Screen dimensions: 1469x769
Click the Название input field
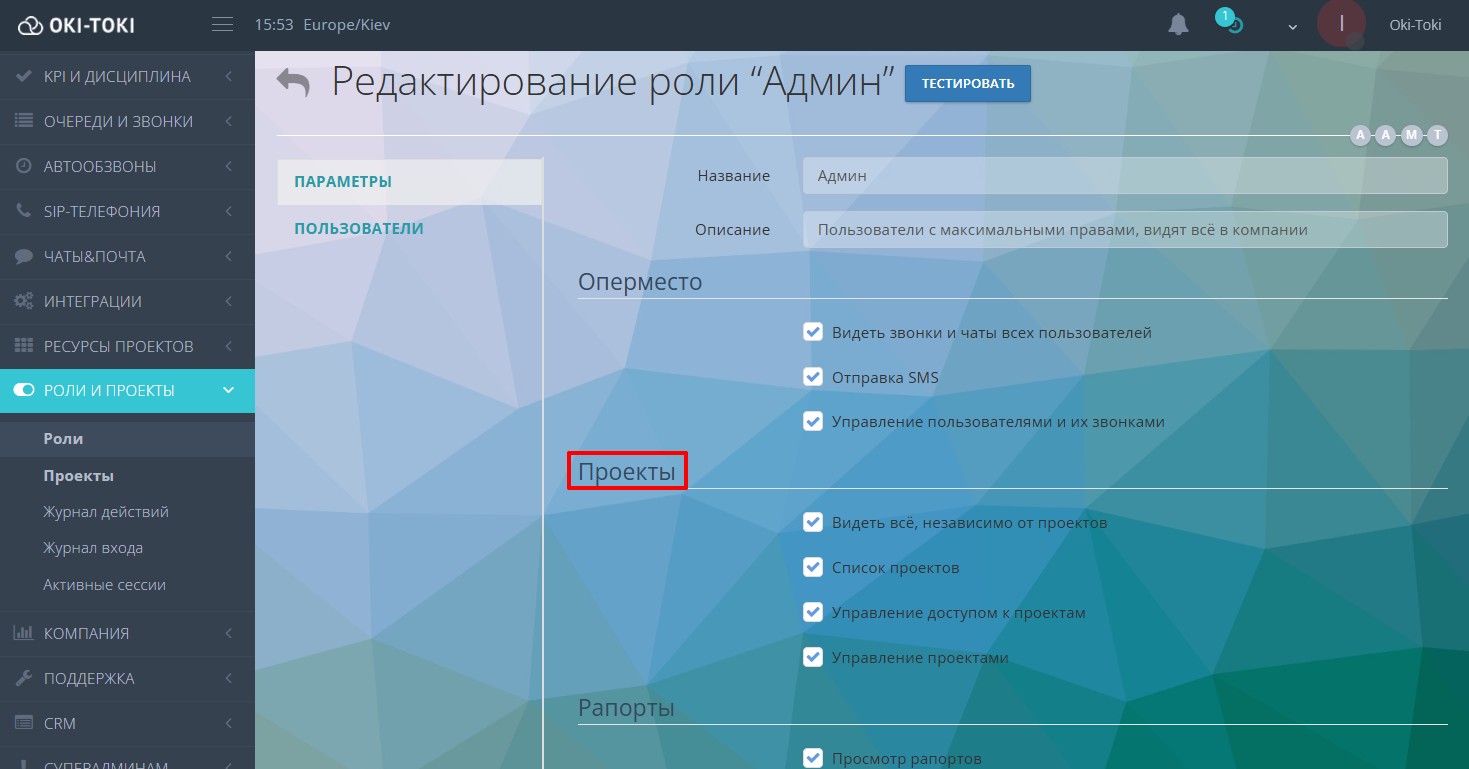pyautogui.click(x=1125, y=175)
